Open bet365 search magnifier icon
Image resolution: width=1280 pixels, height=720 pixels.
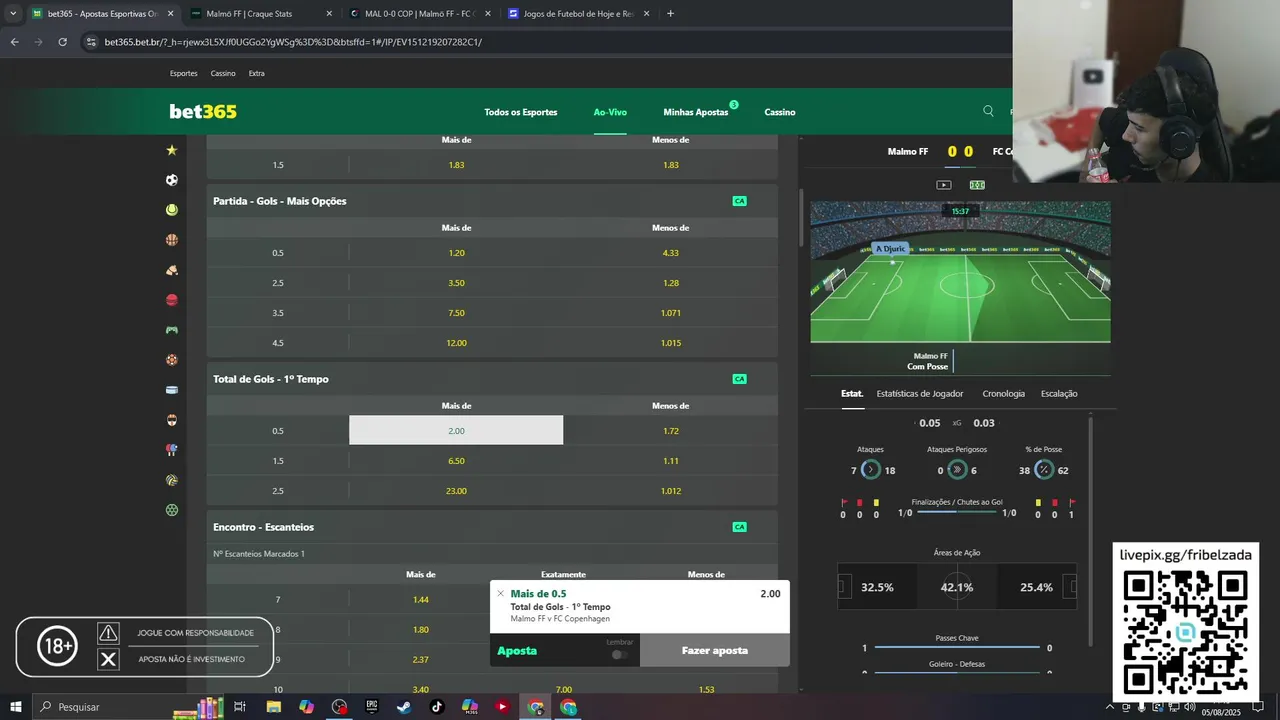(988, 111)
